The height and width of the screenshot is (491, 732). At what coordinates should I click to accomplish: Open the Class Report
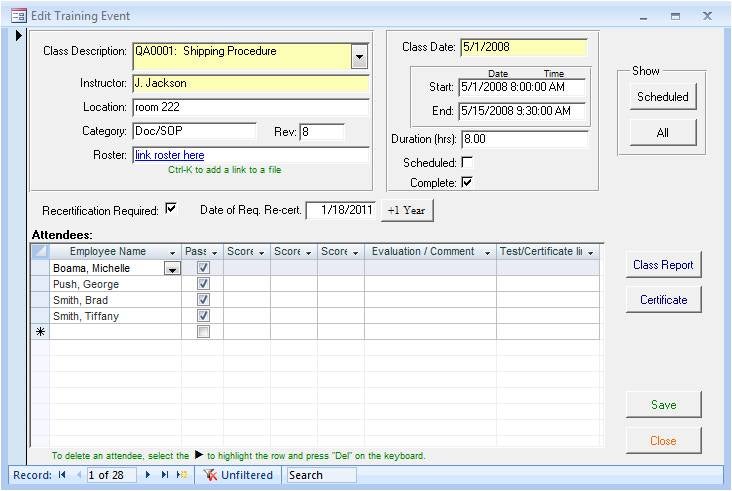coord(663,265)
